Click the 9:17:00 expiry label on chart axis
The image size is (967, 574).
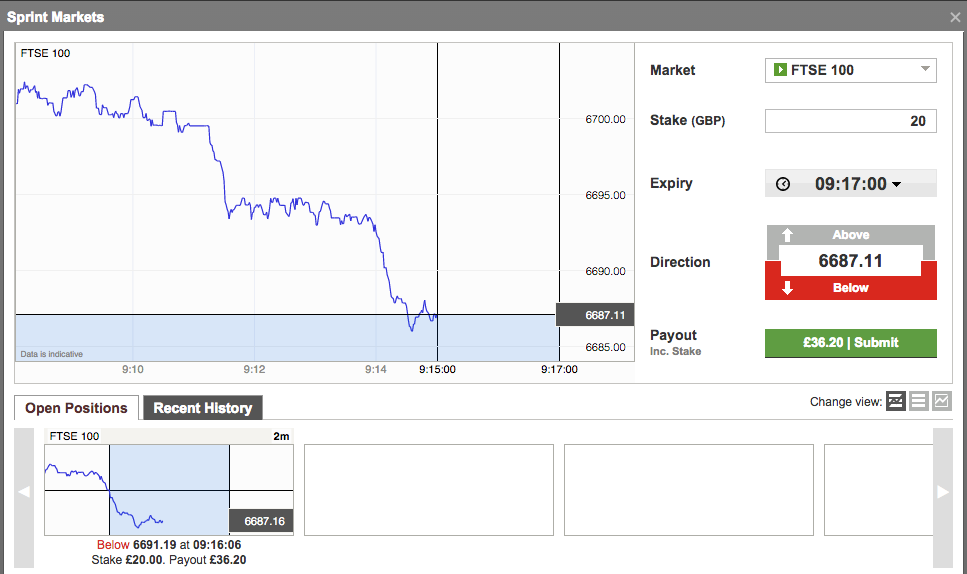click(559, 369)
